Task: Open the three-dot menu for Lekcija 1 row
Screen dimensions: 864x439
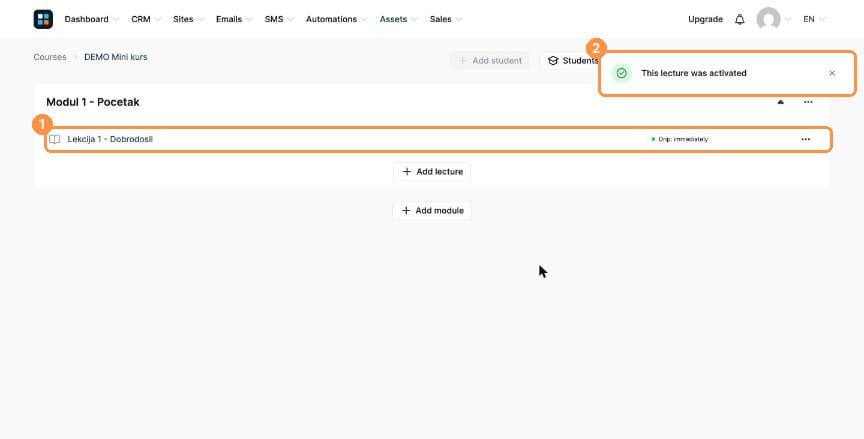Action: tap(806, 139)
